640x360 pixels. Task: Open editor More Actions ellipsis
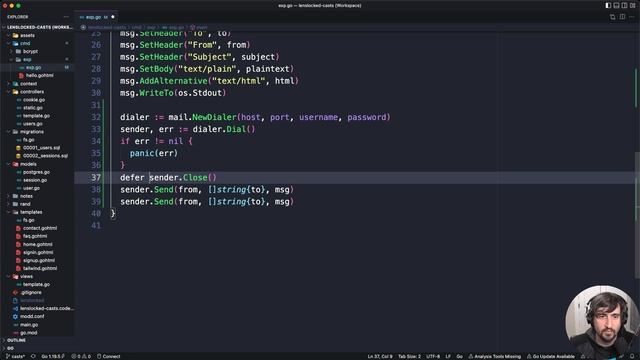(632, 17)
